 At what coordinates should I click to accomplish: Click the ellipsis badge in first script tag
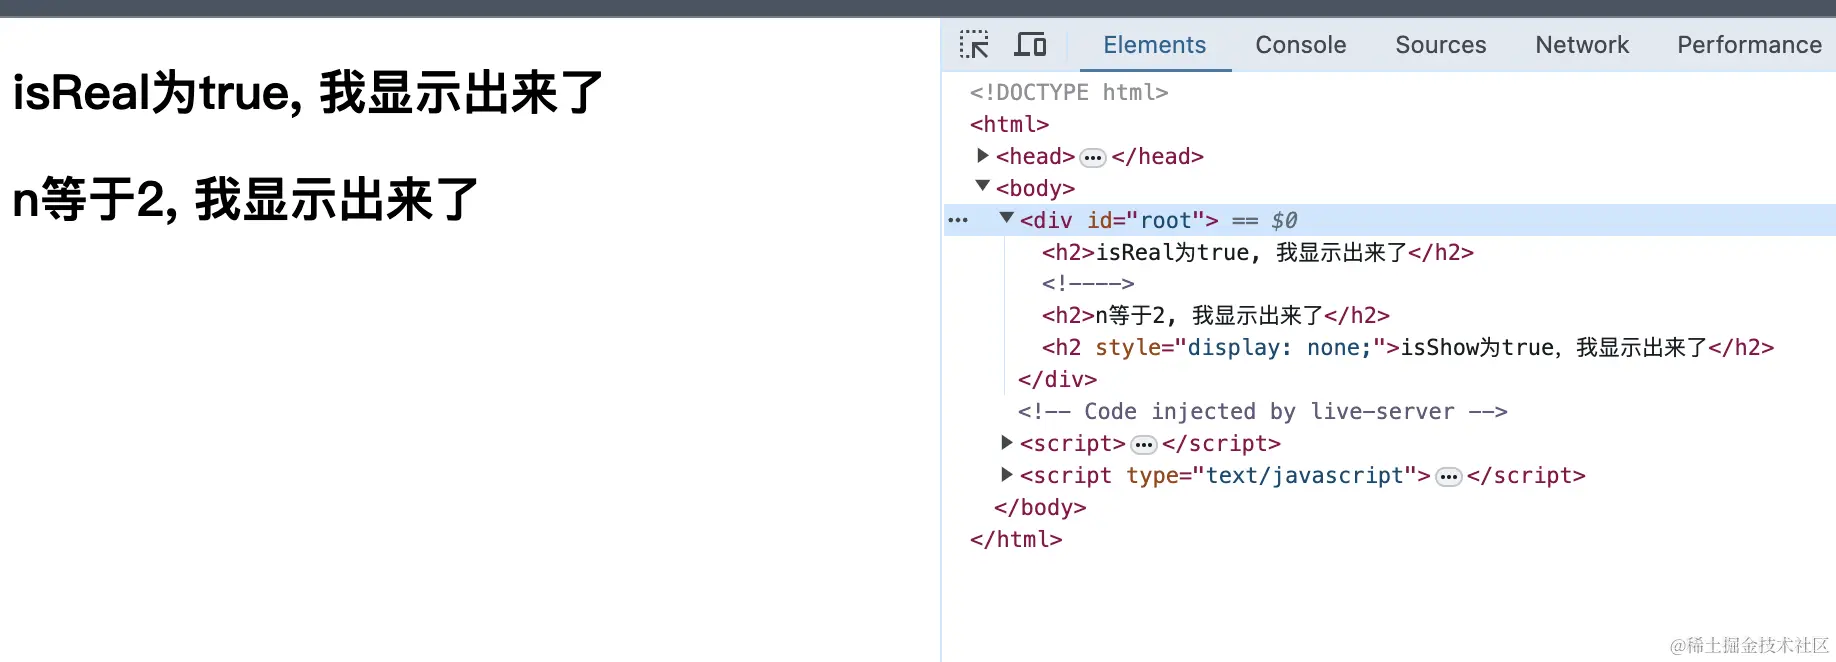[x=1144, y=445]
